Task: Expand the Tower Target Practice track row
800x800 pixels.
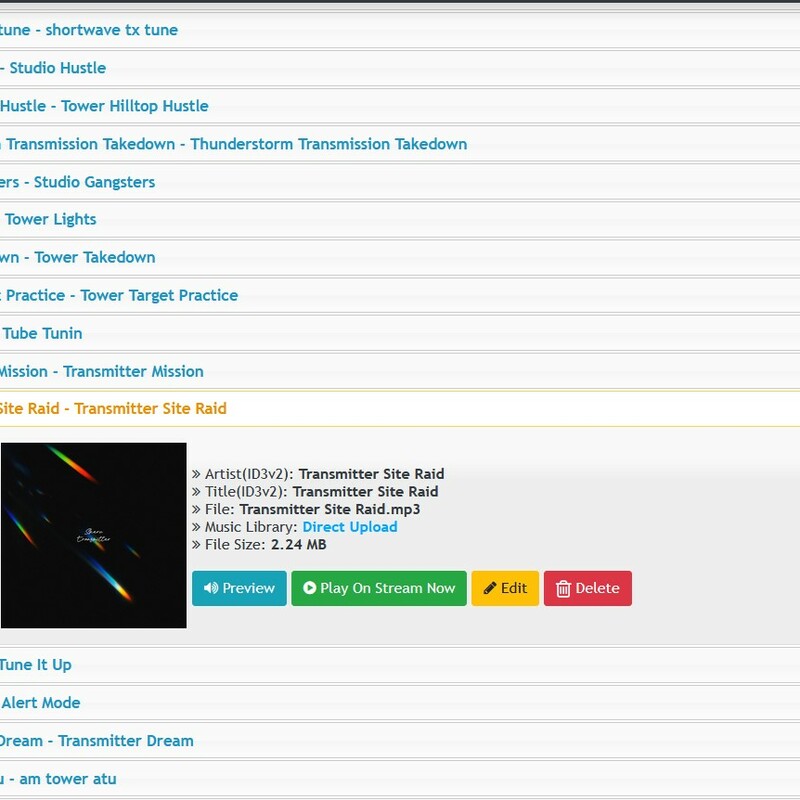Action: click(x=400, y=295)
